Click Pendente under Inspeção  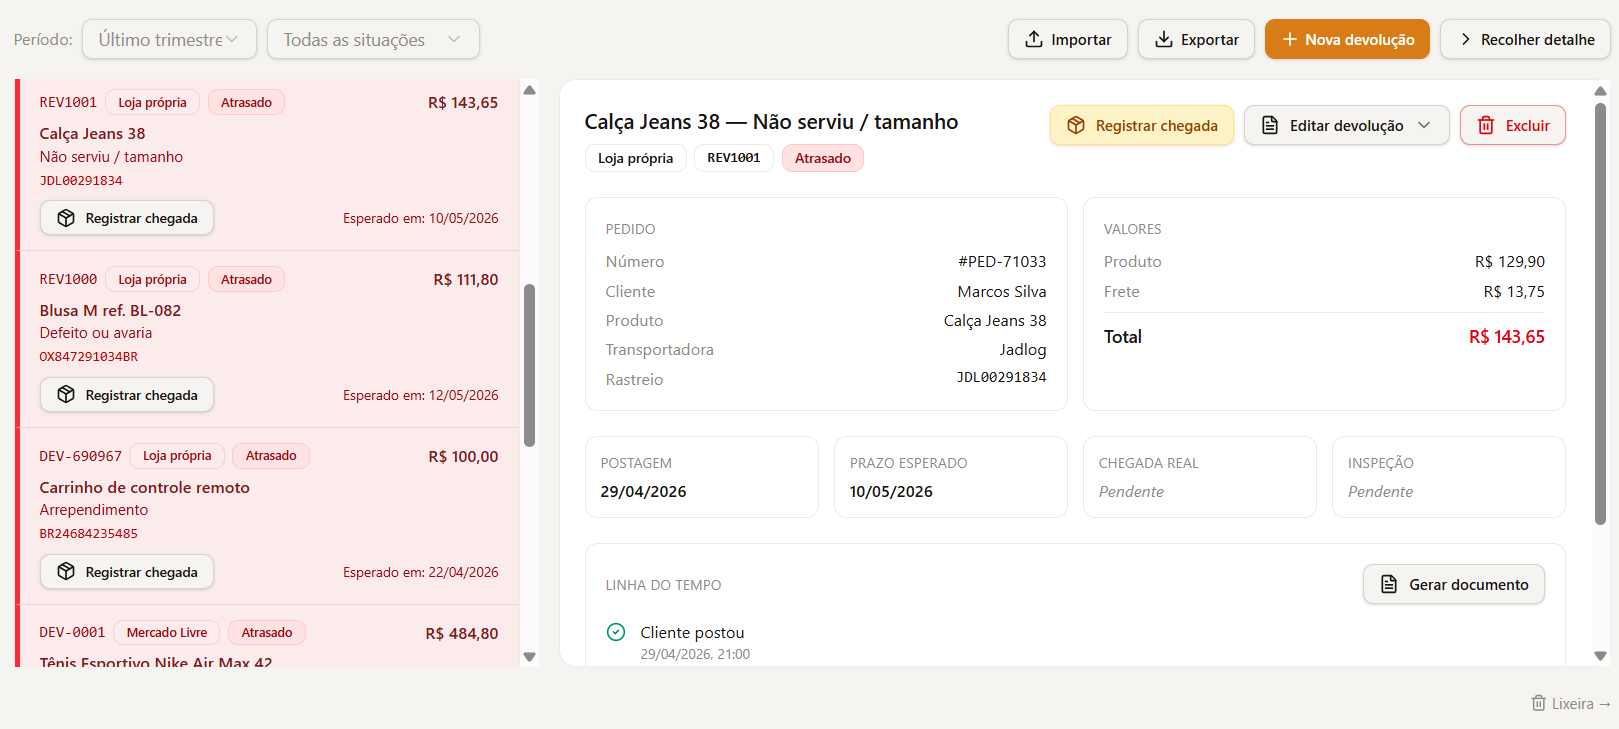pyautogui.click(x=1380, y=492)
